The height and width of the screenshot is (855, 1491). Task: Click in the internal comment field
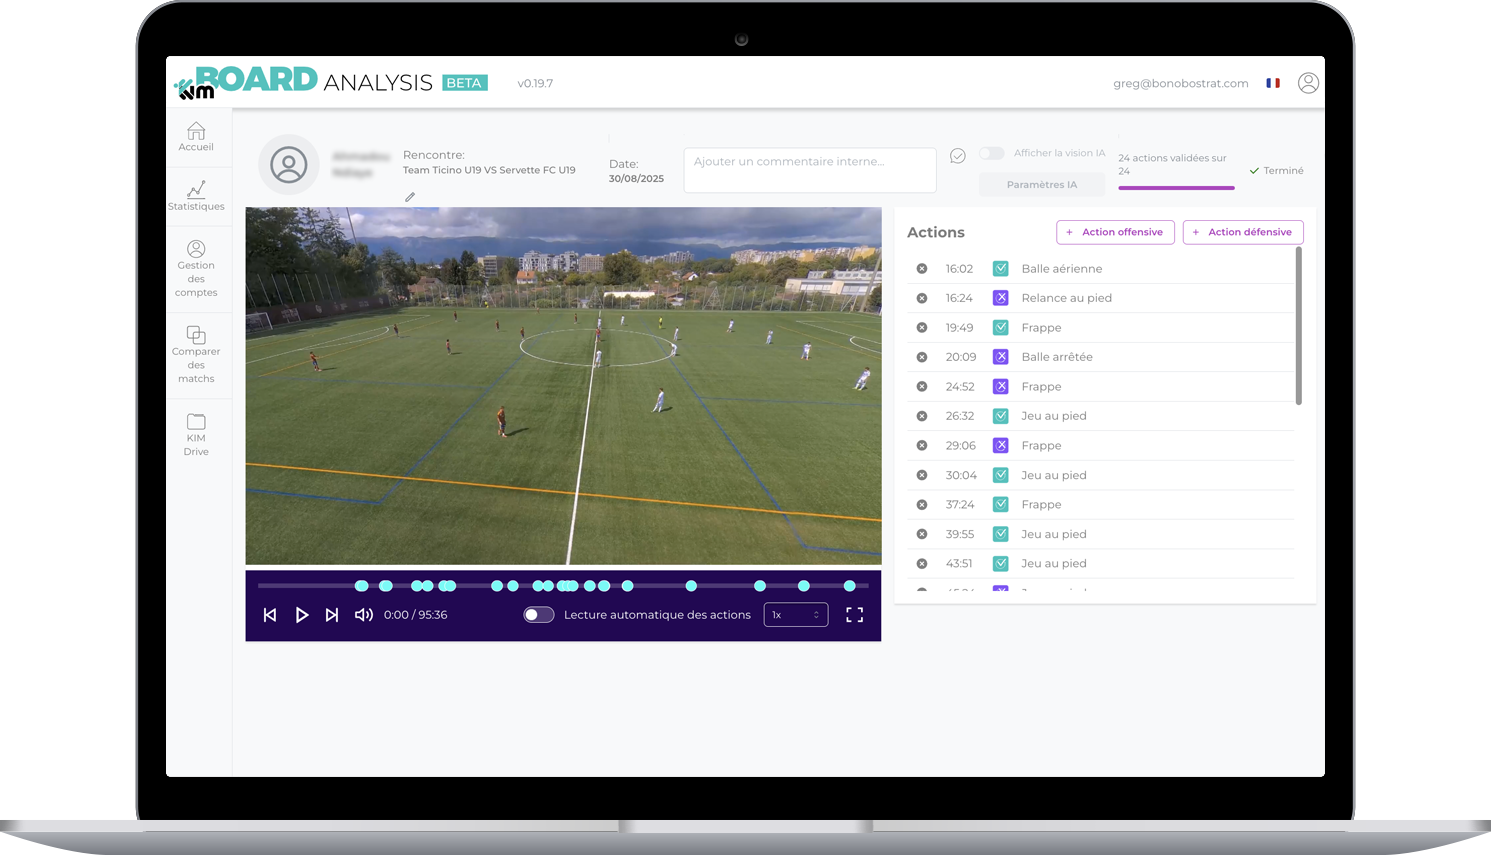point(810,170)
